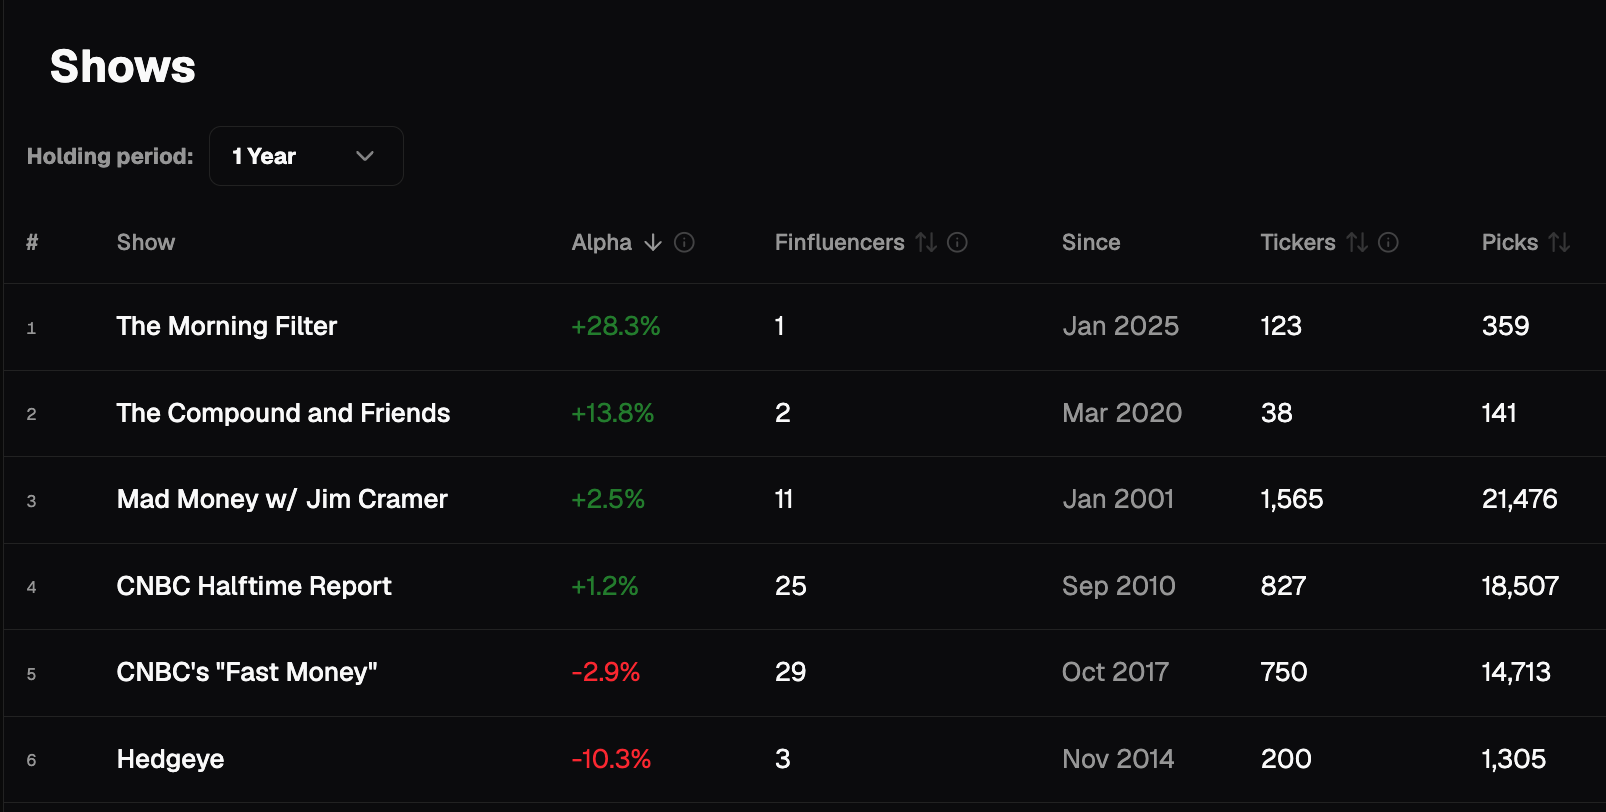Open the Holding period 1 Year dropdown

pyautogui.click(x=306, y=156)
